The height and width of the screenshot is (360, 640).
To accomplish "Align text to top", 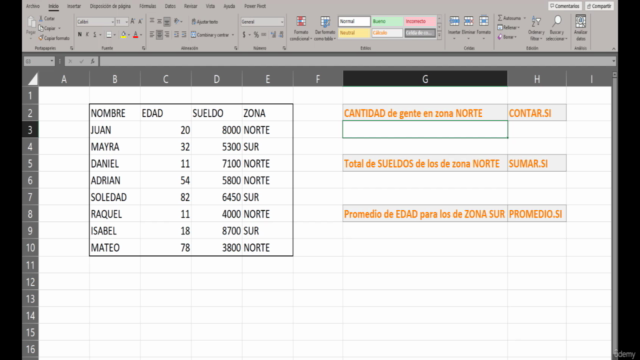I will click(x=152, y=21).
